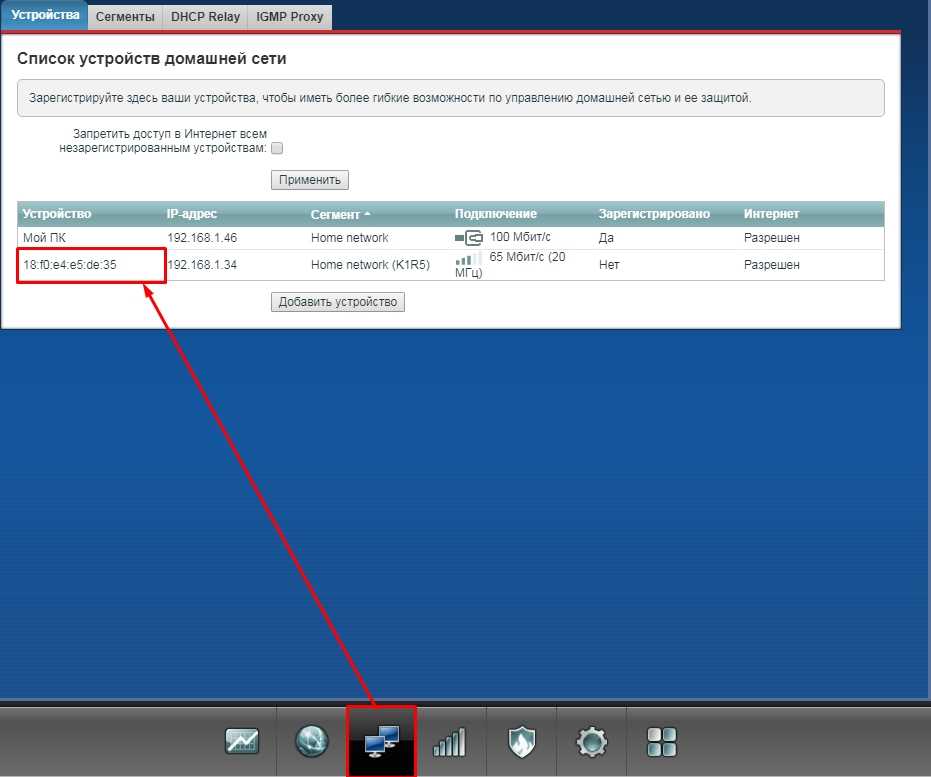
Task: Open the Мой ПК device entry
Action: (x=43, y=238)
